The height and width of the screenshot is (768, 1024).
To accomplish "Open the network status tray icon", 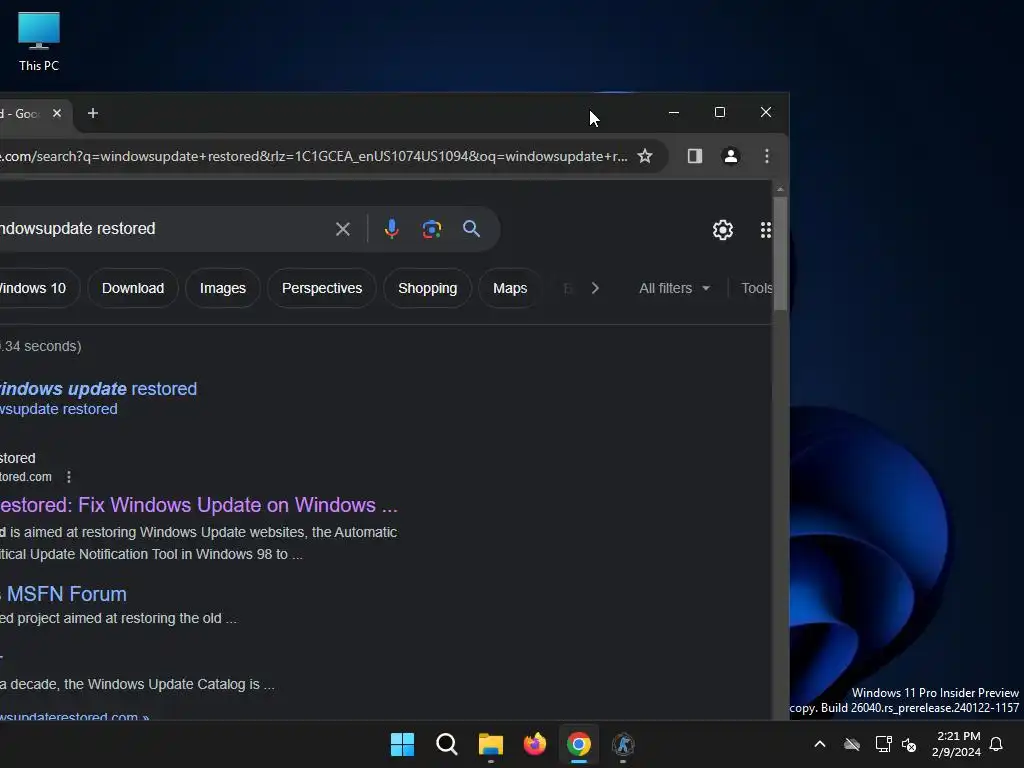I will pos(883,744).
